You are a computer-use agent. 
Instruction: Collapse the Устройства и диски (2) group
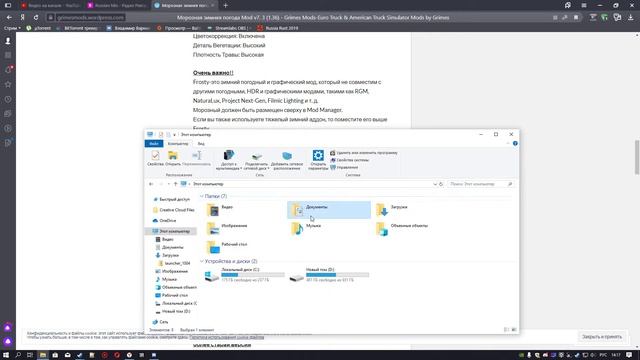(202, 261)
